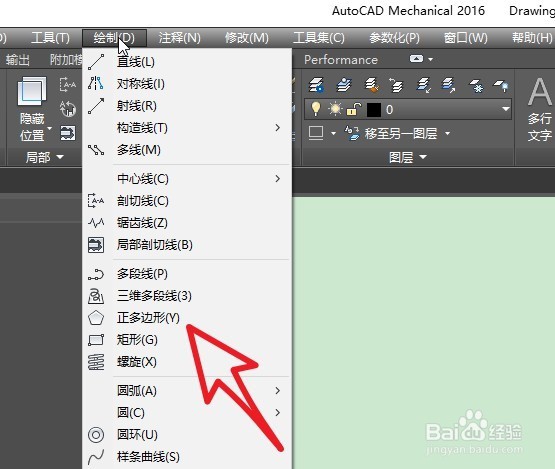The width and height of the screenshot is (555, 469).
Task: Click the second layer tool icon in ribbon
Action: click(x=343, y=85)
